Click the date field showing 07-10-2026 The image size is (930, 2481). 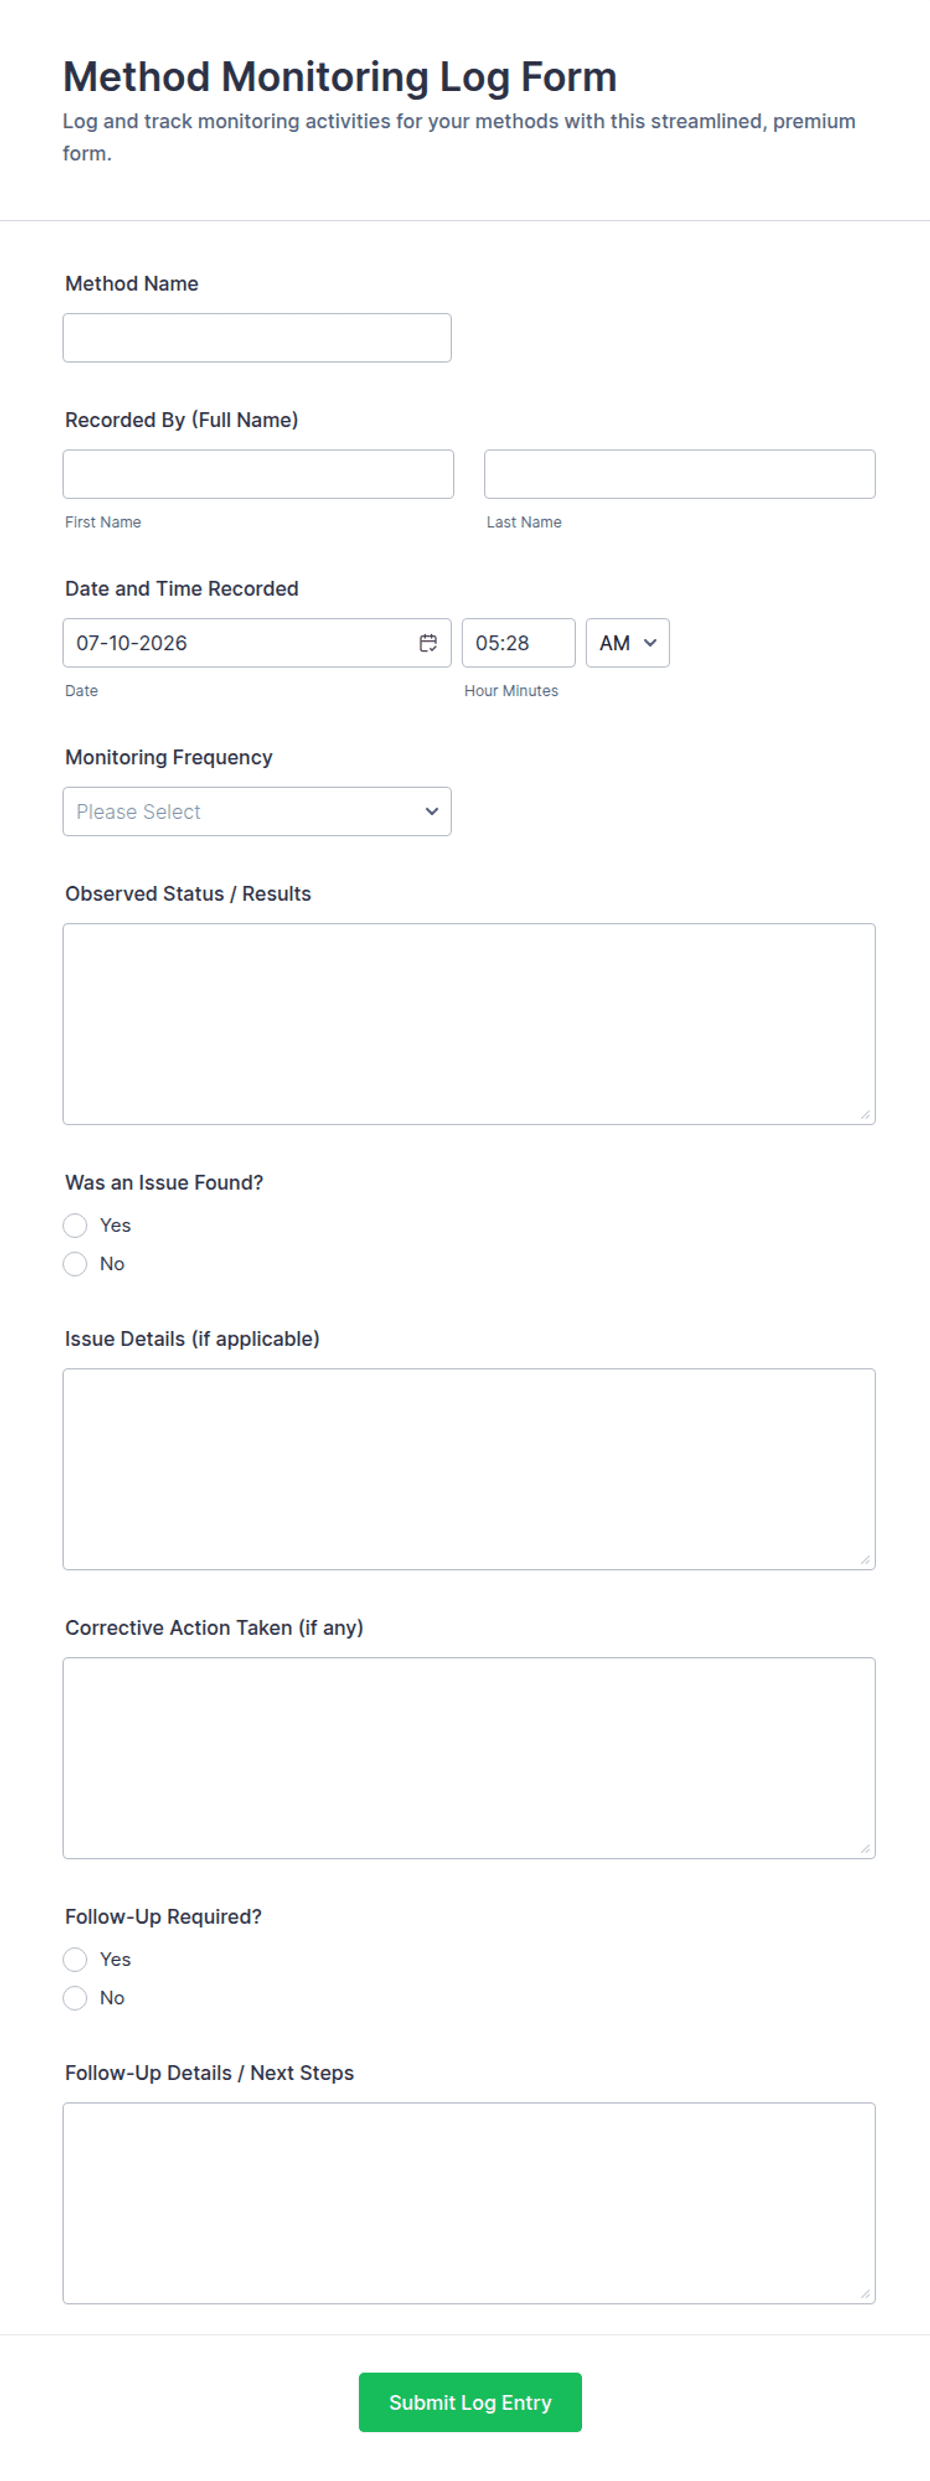click(x=257, y=643)
